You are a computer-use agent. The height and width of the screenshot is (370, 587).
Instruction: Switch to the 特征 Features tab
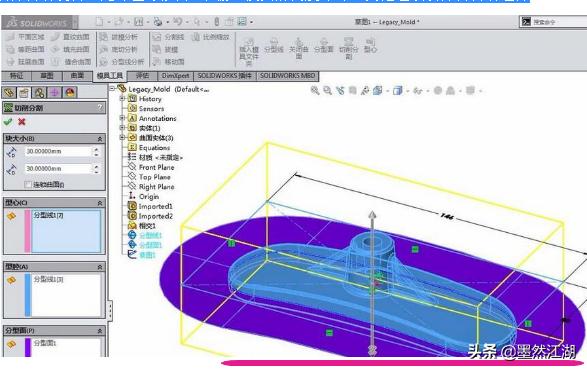[x=16, y=76]
